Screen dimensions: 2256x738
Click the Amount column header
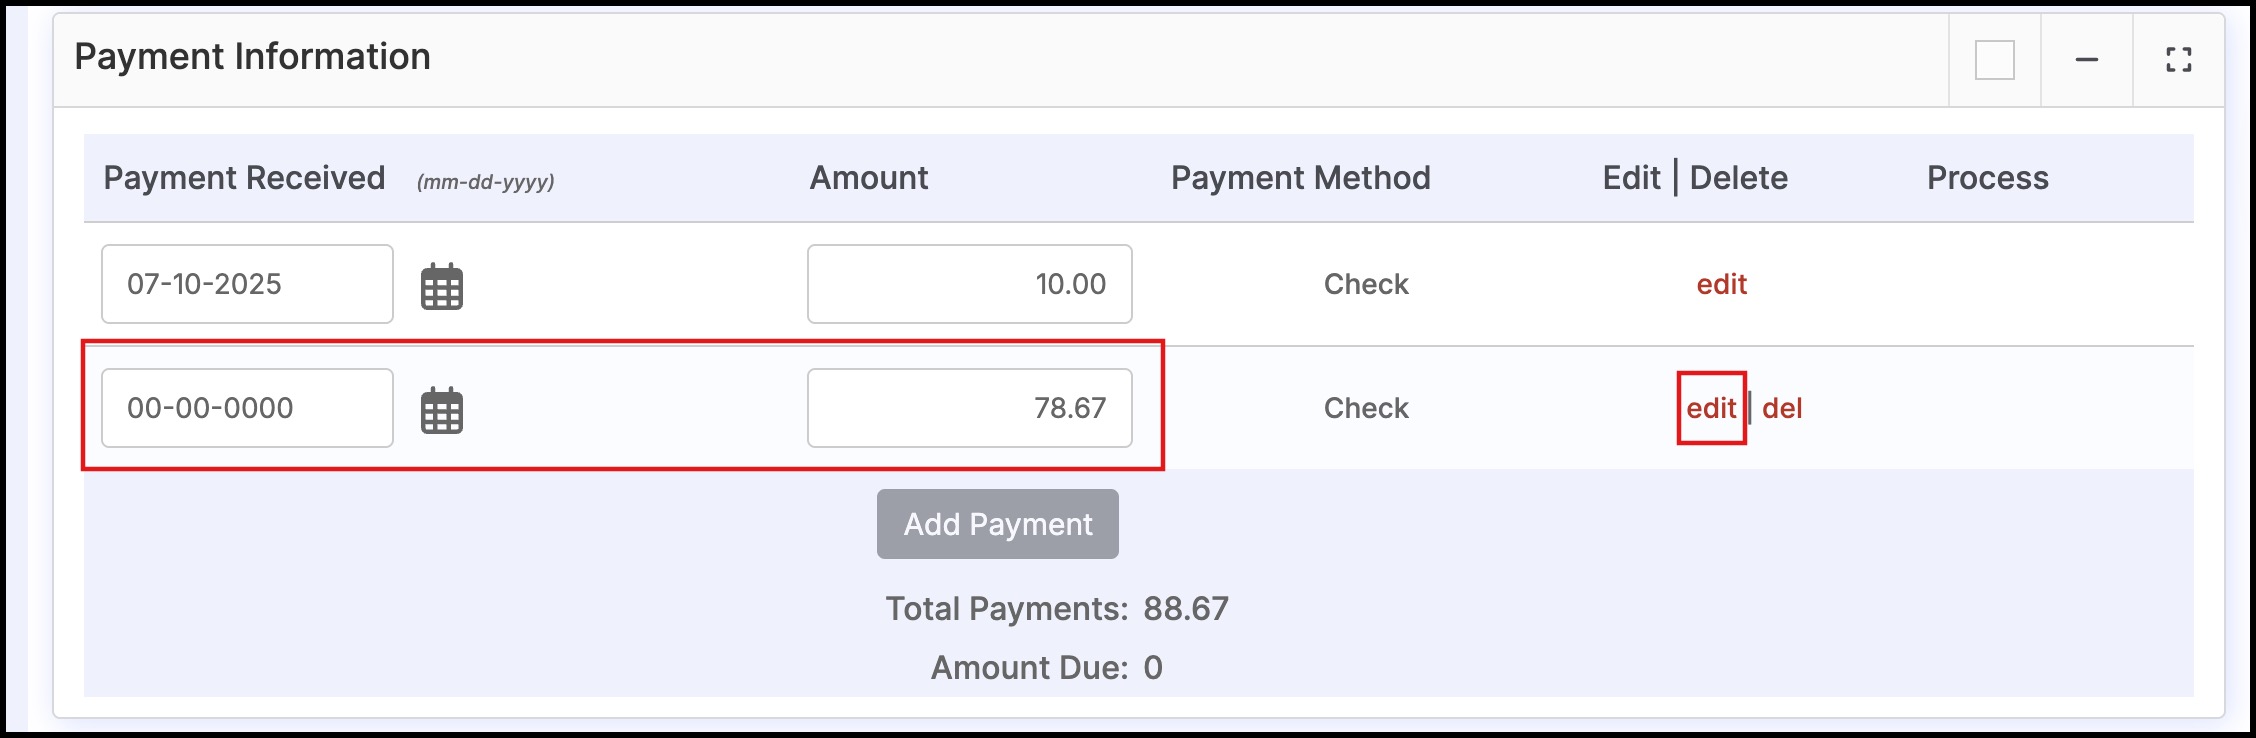coord(869,178)
